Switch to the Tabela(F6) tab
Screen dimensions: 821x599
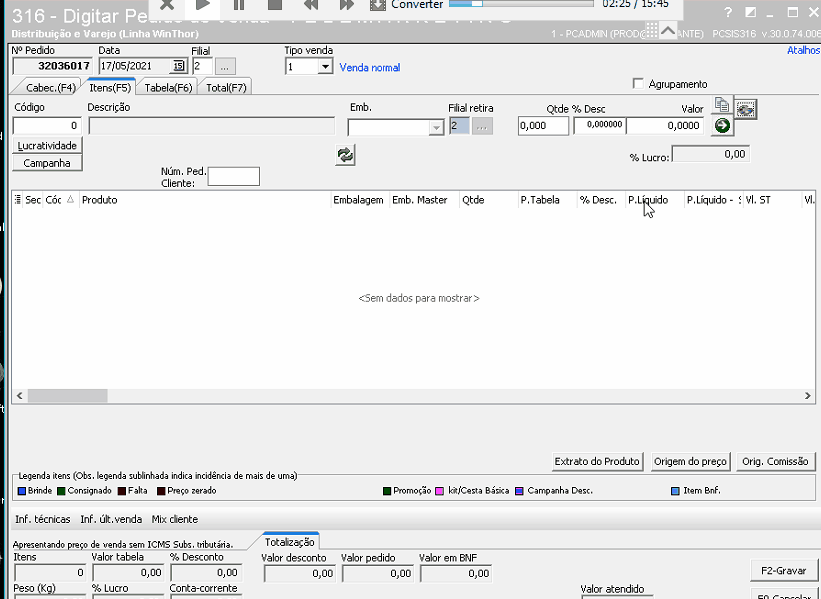[168, 87]
